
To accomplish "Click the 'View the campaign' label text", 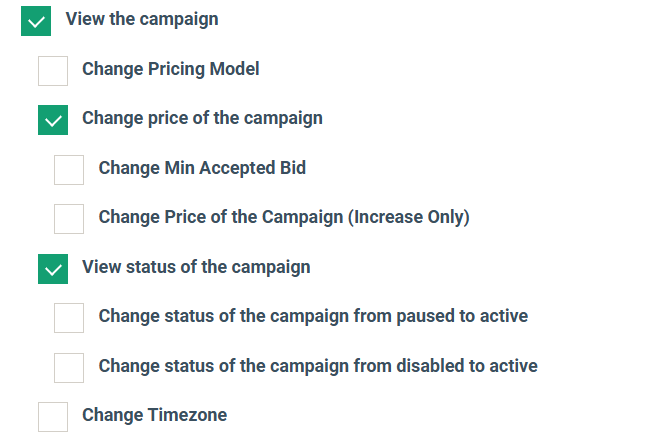I will coord(142,19).
